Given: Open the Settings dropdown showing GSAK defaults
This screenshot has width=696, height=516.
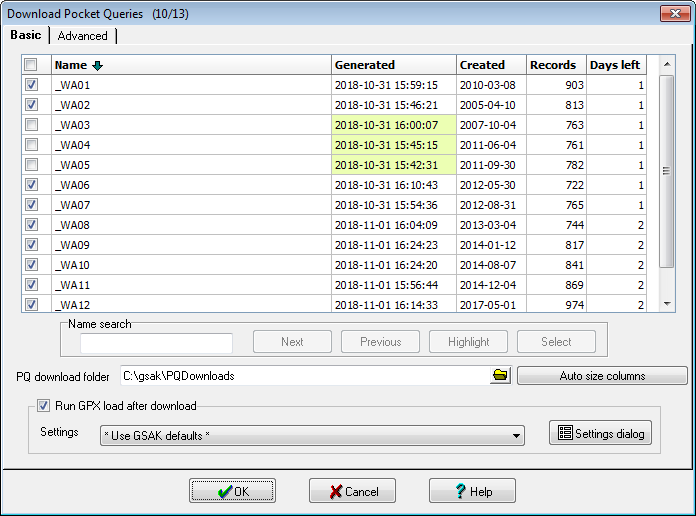Looking at the screenshot, I should 312,436.
